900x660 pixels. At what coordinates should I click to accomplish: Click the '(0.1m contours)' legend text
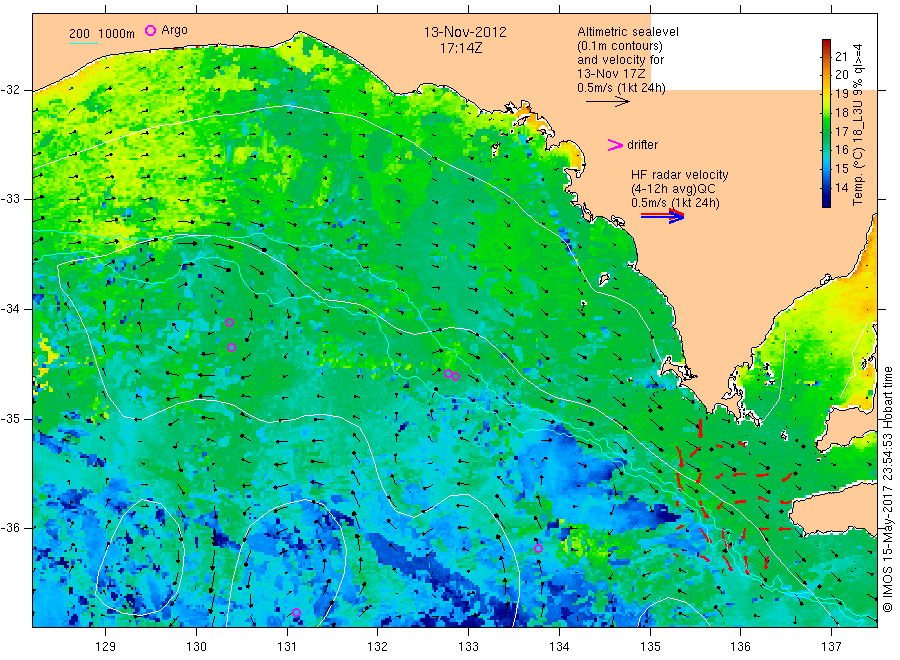pos(620,46)
